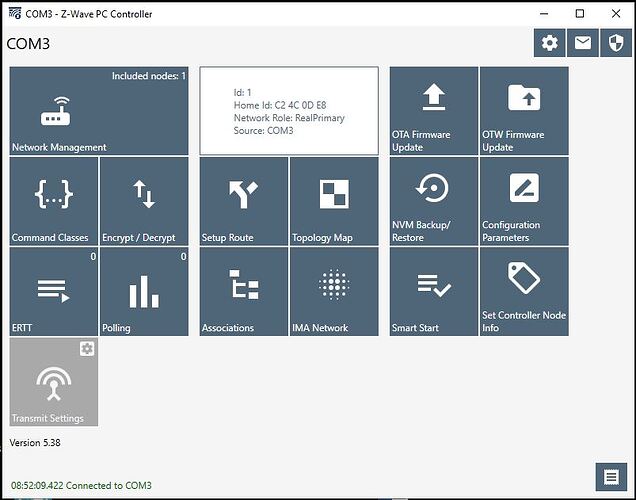Click the 'Connected to COM3' status message
The width and height of the screenshot is (636, 500).
81,485
